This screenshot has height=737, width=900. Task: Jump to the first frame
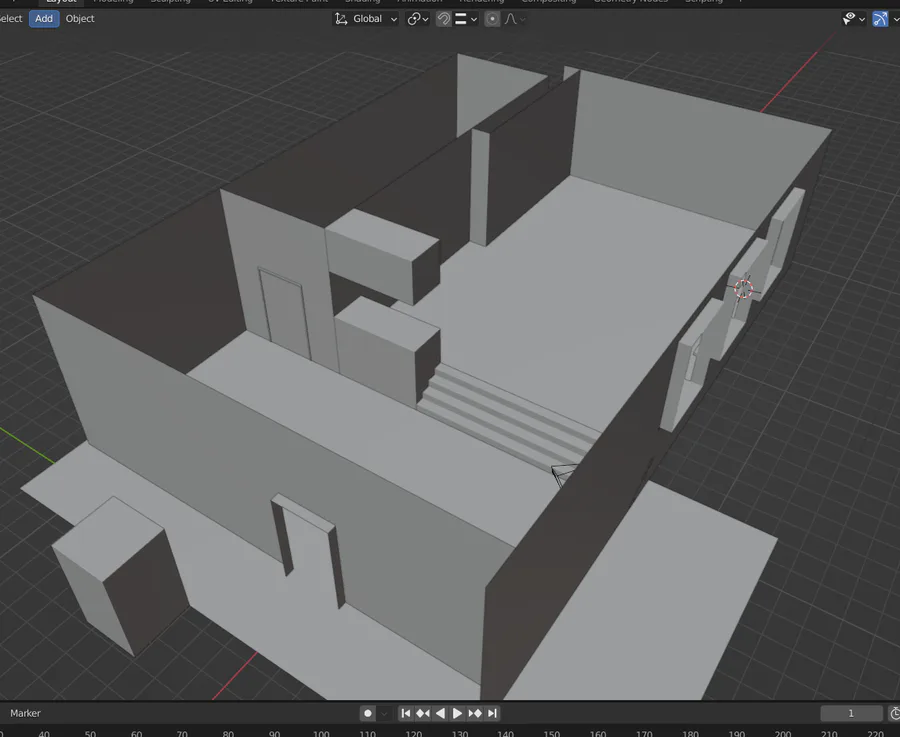pos(406,713)
